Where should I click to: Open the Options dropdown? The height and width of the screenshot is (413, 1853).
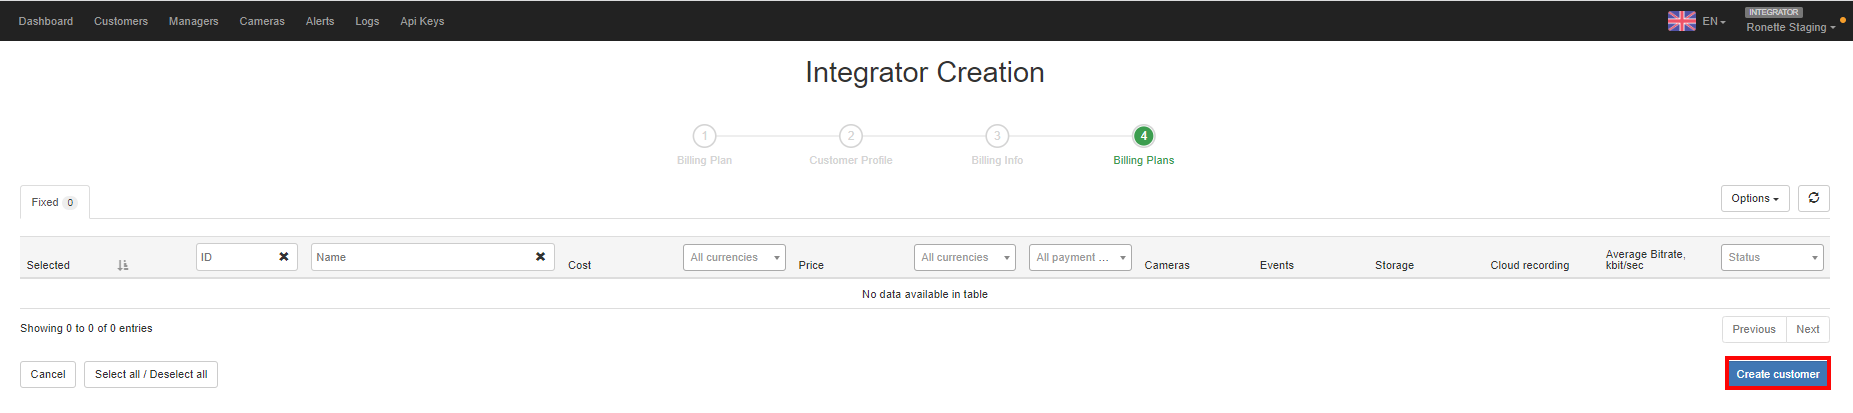pyautogui.click(x=1755, y=198)
